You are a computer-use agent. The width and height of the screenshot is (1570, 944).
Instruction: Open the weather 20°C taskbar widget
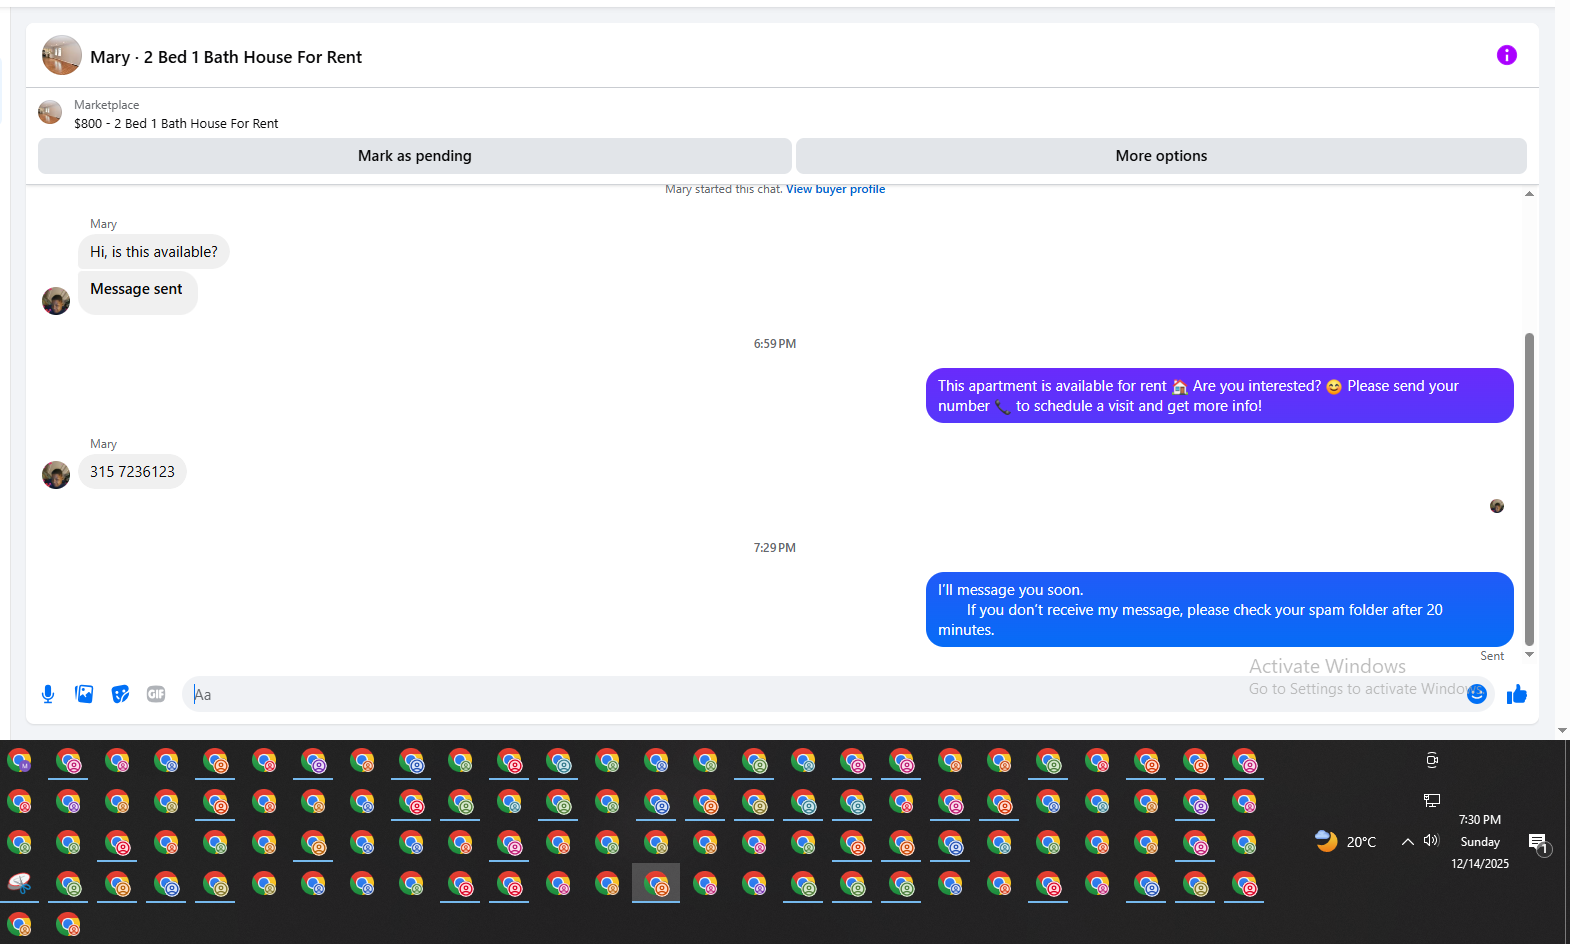click(x=1346, y=842)
